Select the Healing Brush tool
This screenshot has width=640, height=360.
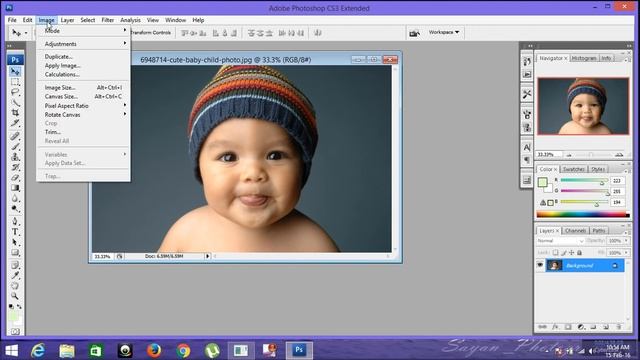click(x=16, y=136)
